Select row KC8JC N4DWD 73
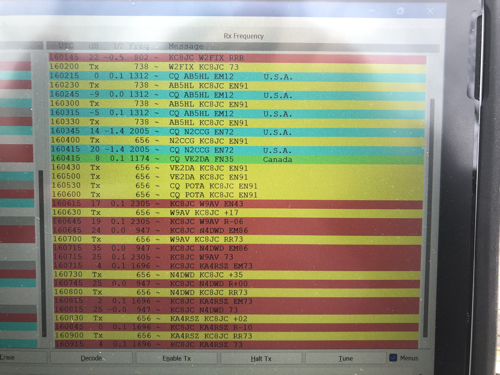This screenshot has height=375, width=500. point(237,310)
